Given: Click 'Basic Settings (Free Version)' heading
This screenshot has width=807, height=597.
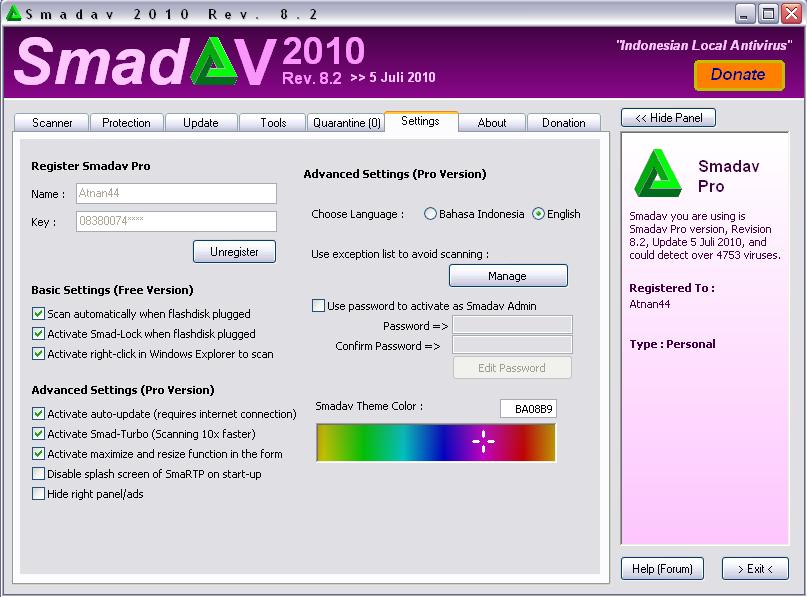Looking at the screenshot, I should (112, 290).
